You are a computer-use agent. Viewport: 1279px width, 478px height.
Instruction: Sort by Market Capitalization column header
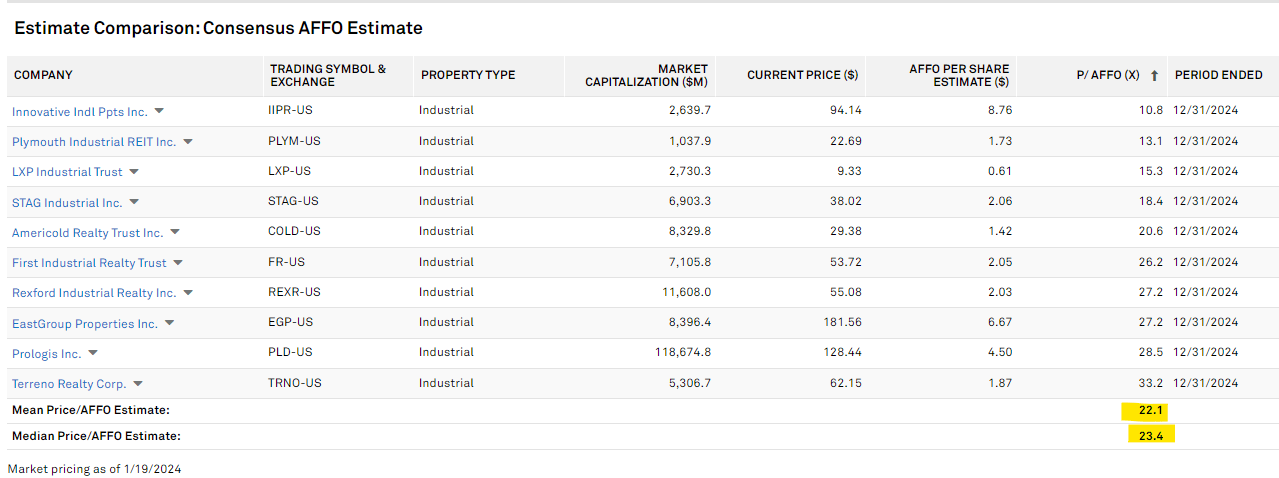(646, 75)
